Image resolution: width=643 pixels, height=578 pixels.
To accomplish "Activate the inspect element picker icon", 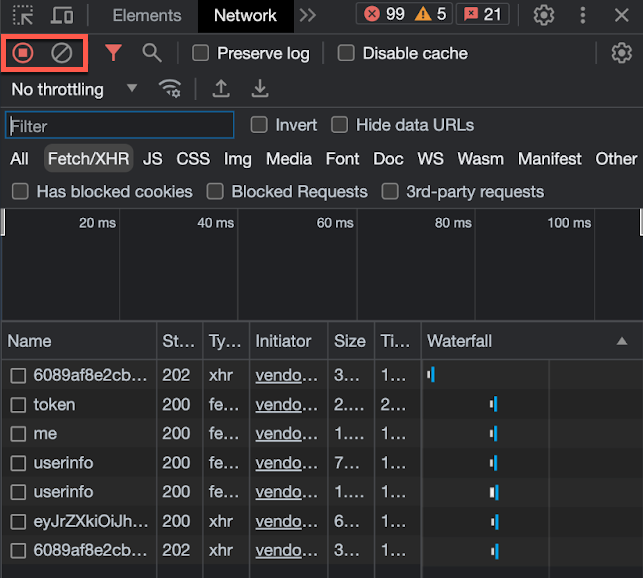I will (x=23, y=15).
